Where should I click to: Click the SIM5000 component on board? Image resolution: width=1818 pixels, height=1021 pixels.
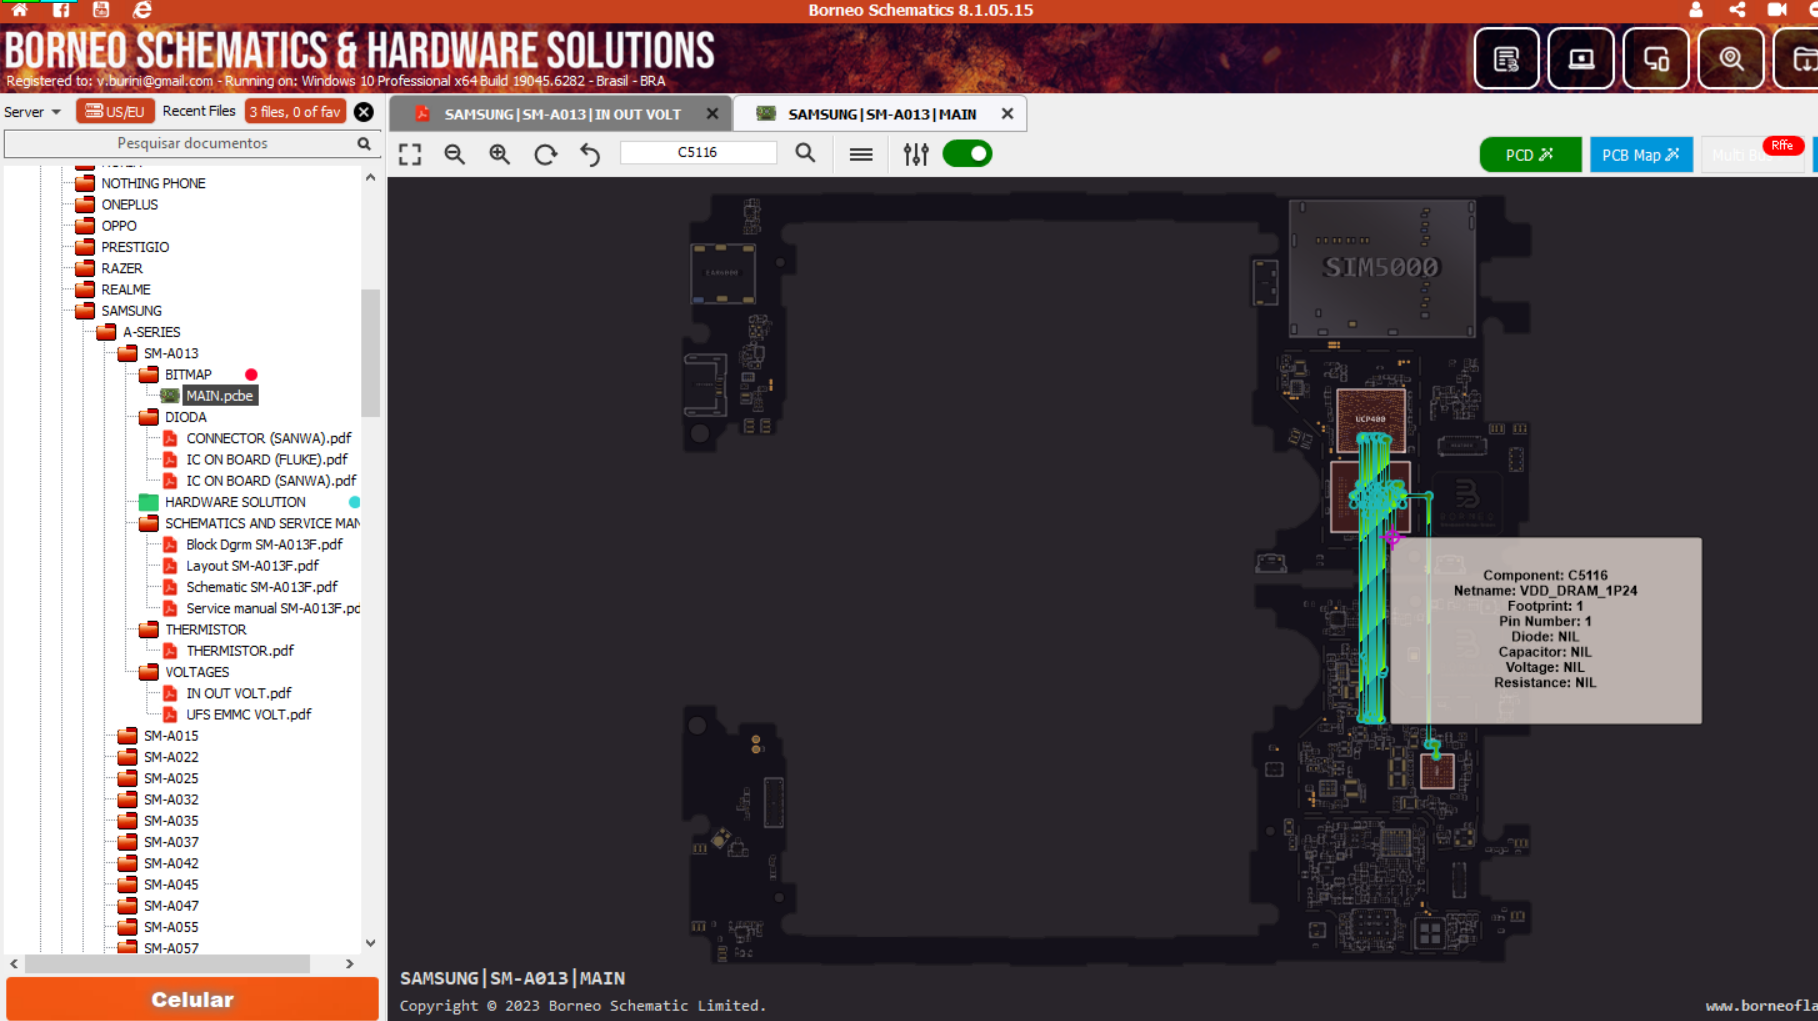pyautogui.click(x=1381, y=268)
